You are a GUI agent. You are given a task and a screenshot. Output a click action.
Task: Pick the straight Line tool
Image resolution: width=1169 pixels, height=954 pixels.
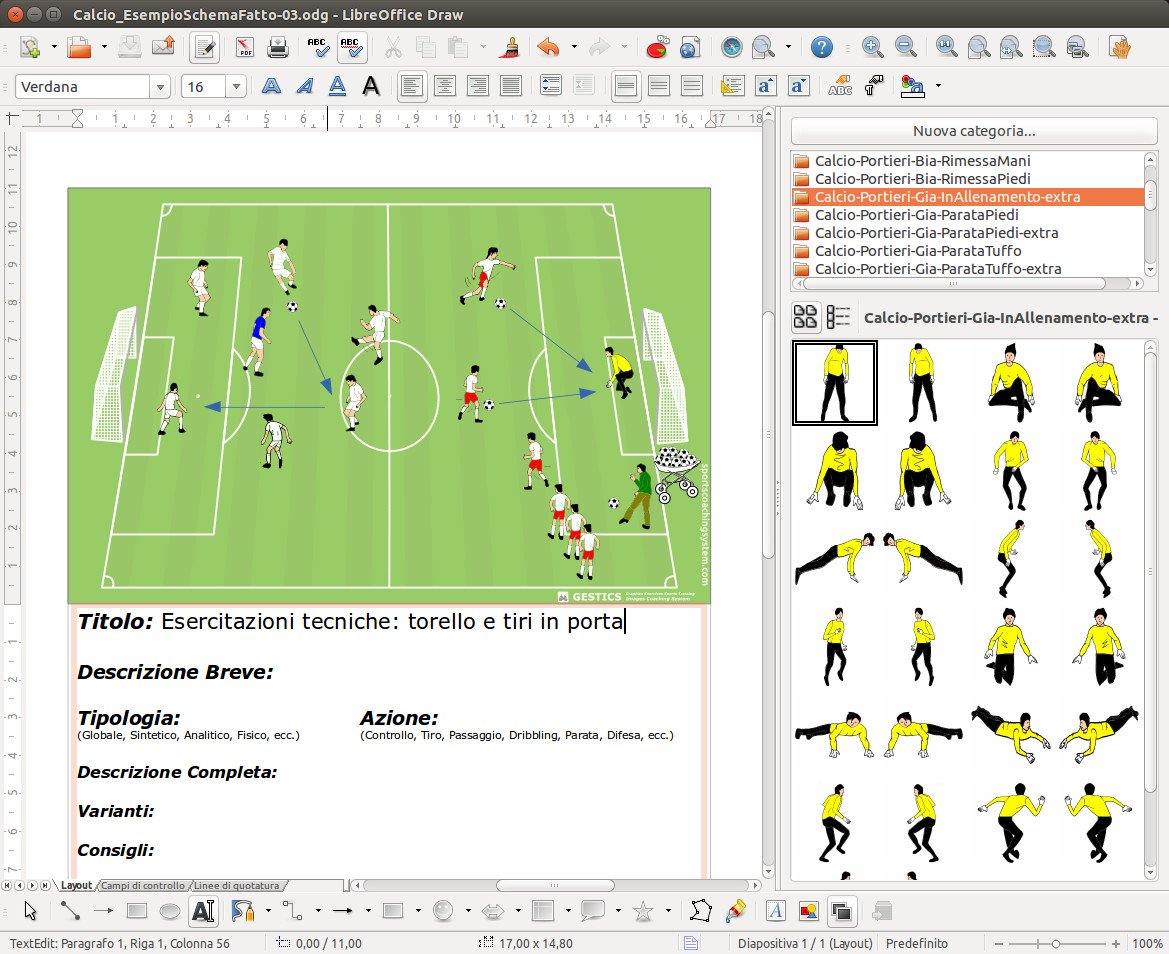coord(70,911)
